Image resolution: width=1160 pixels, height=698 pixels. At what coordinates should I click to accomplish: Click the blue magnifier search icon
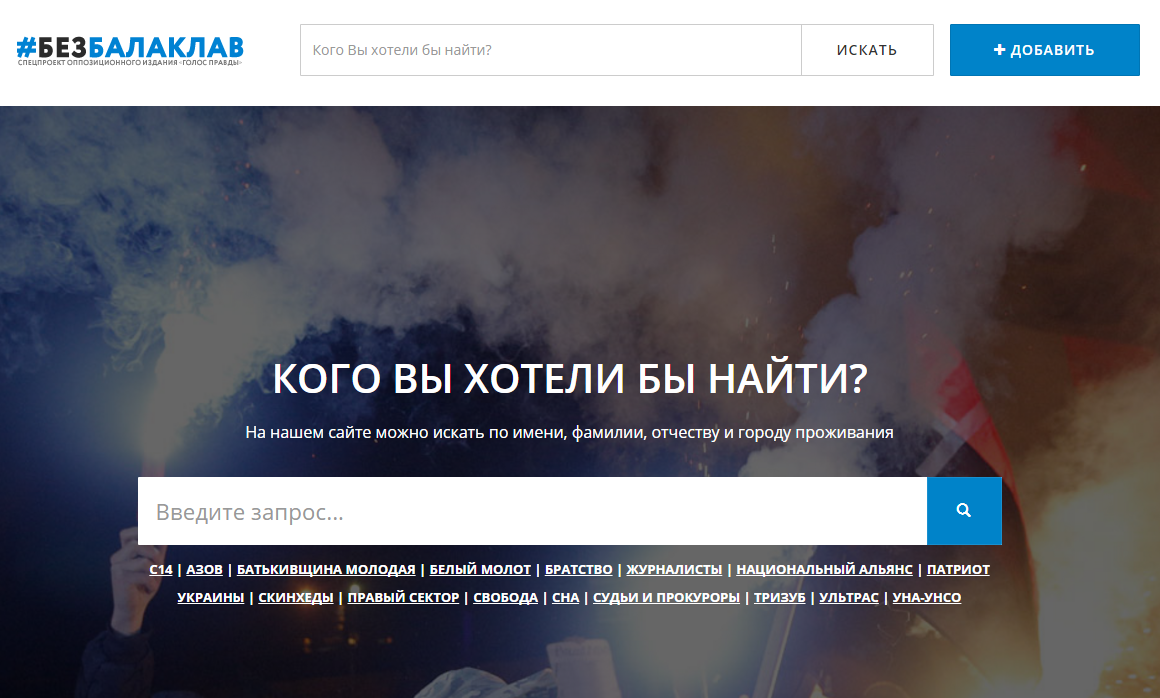[x=963, y=511]
